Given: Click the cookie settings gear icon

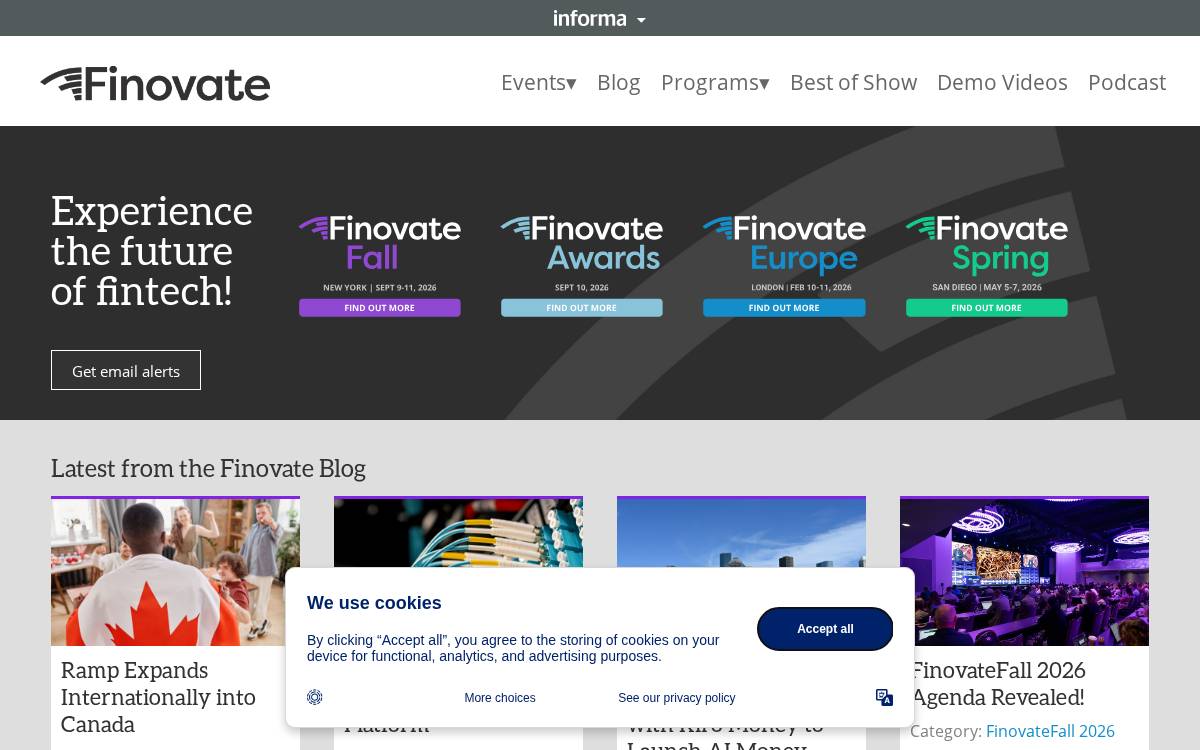Looking at the screenshot, I should pos(315,697).
